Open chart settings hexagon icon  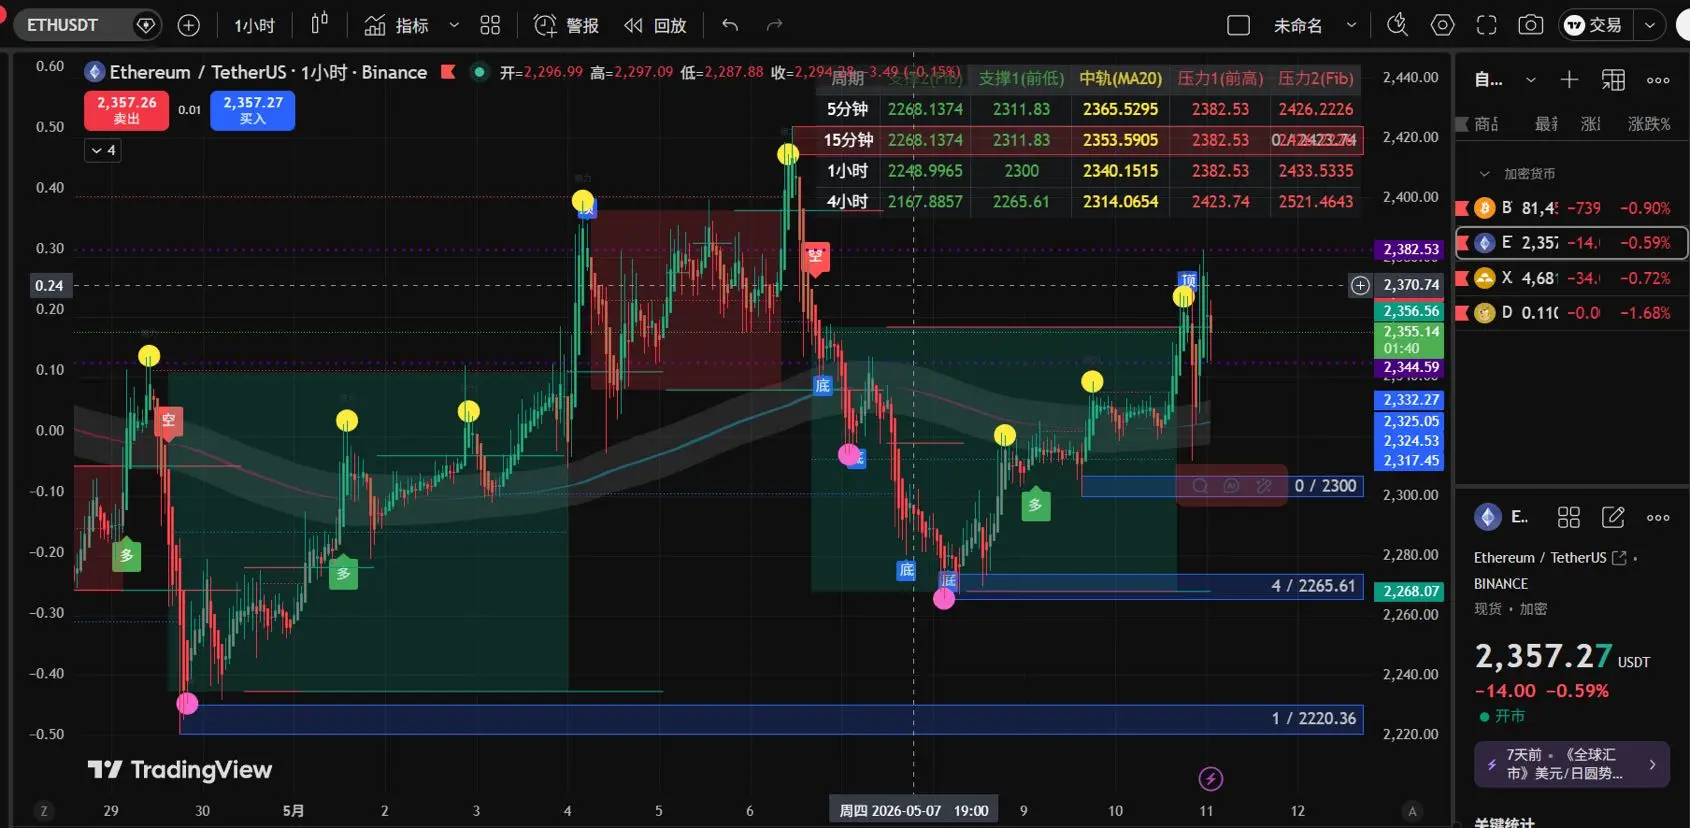pos(1442,25)
